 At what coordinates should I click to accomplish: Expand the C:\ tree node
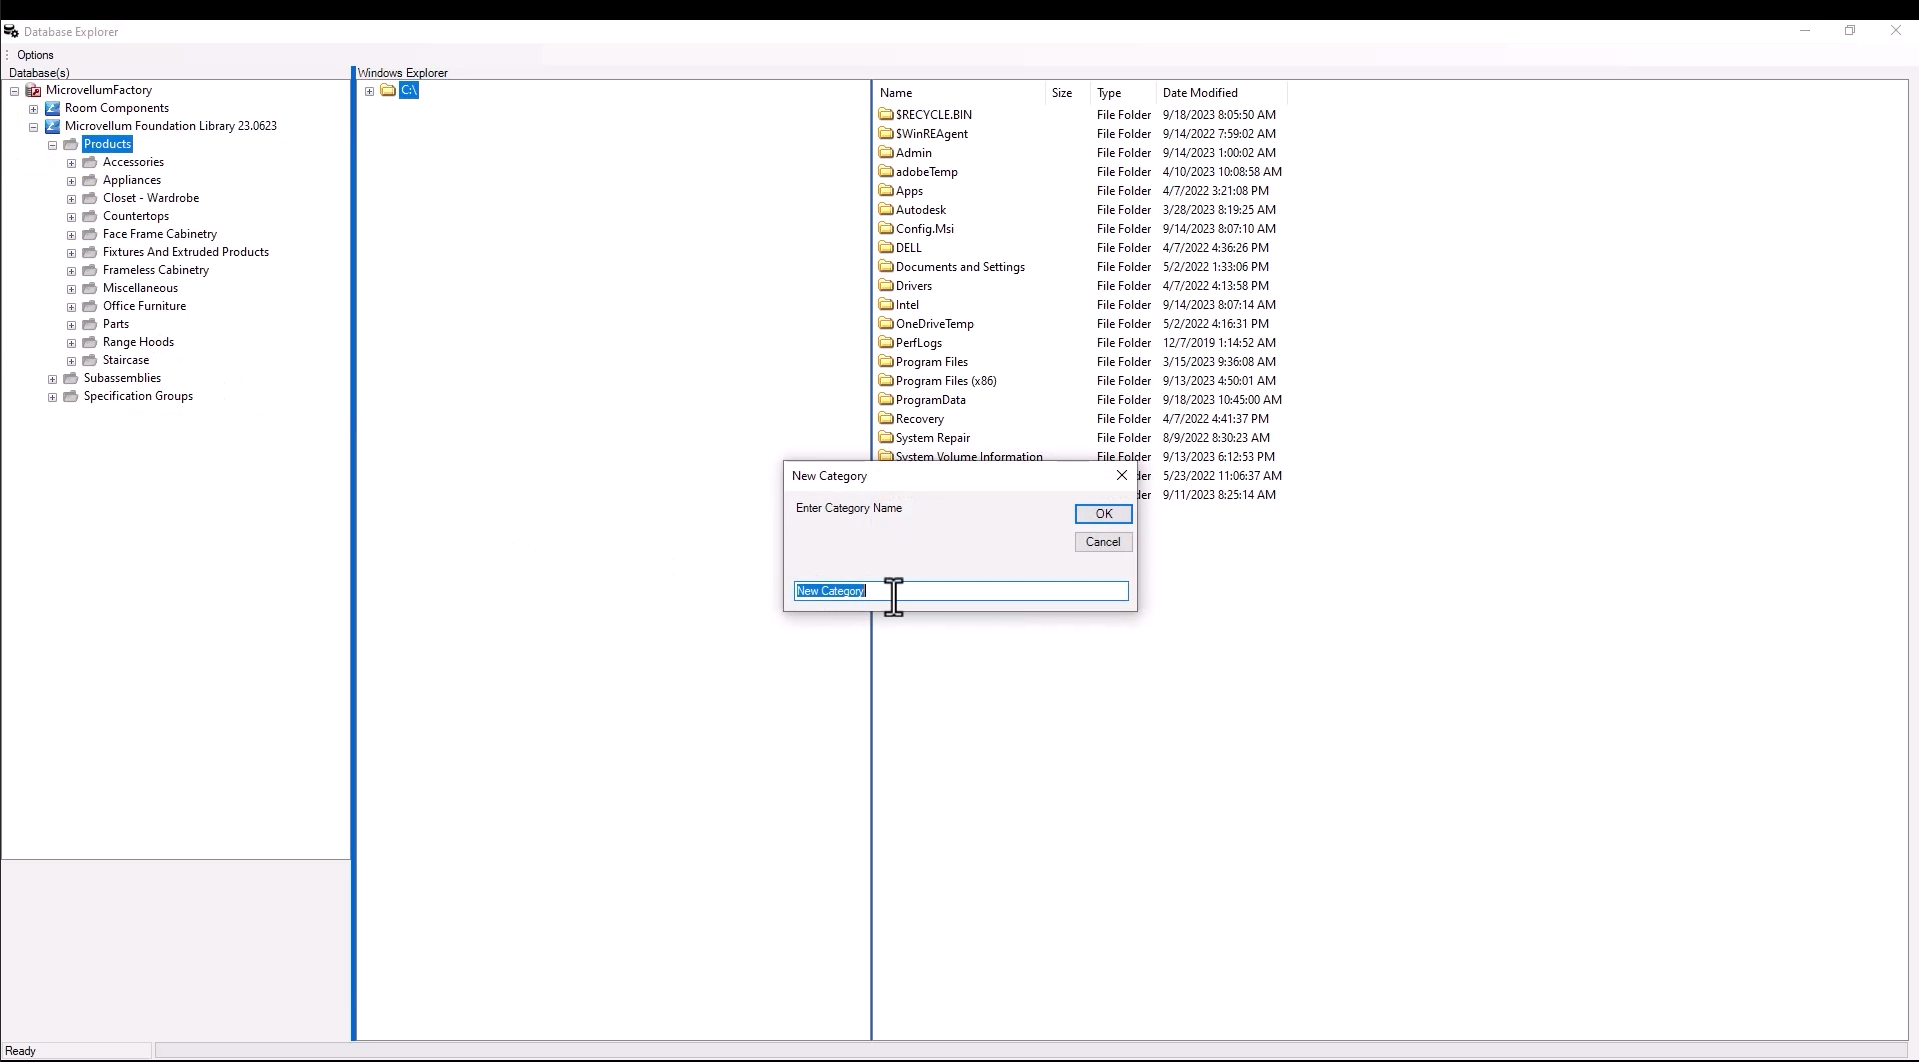click(369, 90)
